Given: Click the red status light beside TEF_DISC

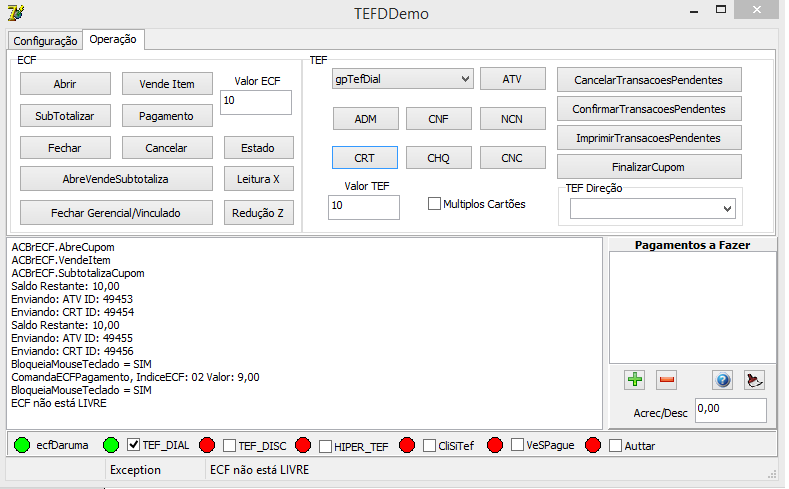Looking at the screenshot, I should [207, 445].
